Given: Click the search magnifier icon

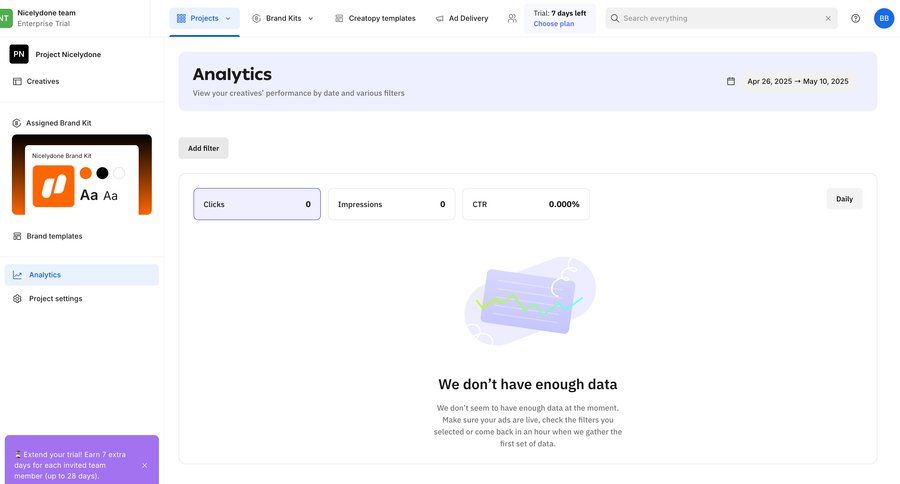Looking at the screenshot, I should click(615, 18).
